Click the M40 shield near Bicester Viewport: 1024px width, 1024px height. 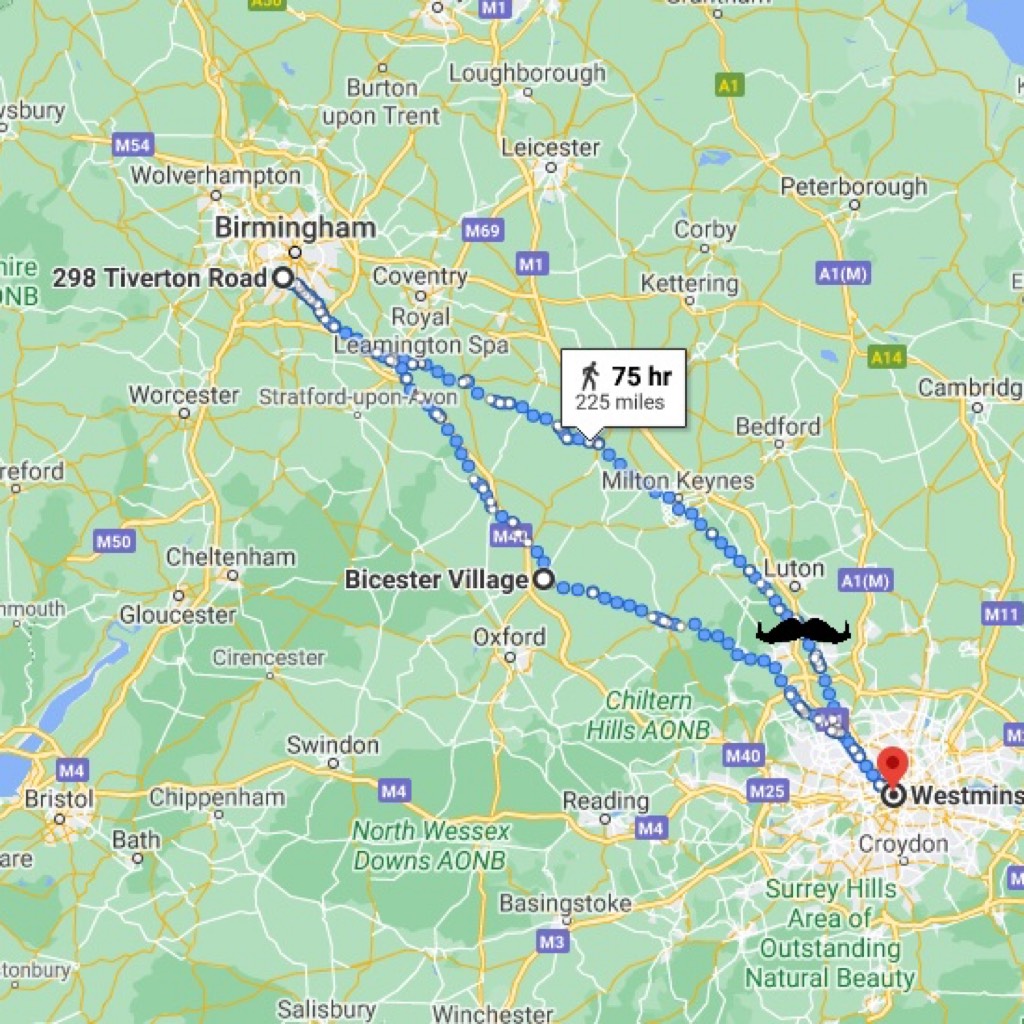pyautogui.click(x=509, y=537)
